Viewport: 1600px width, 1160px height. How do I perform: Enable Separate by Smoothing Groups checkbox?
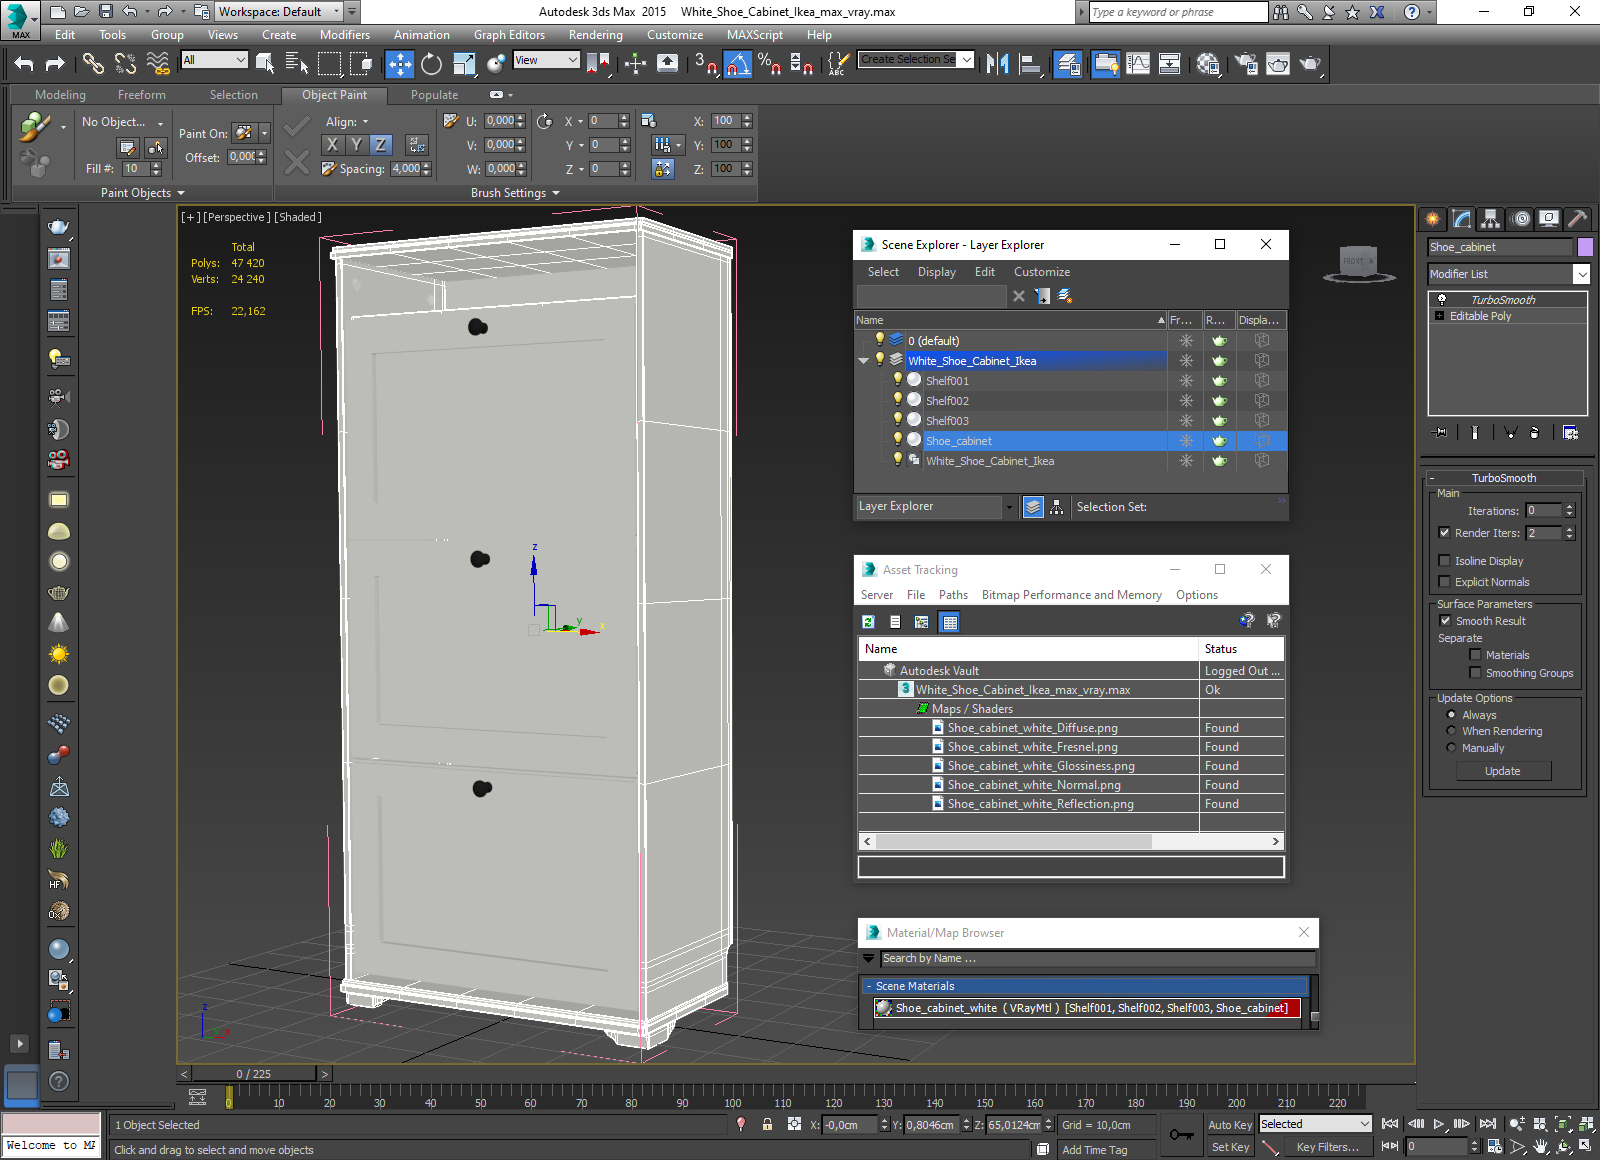[1475, 673]
